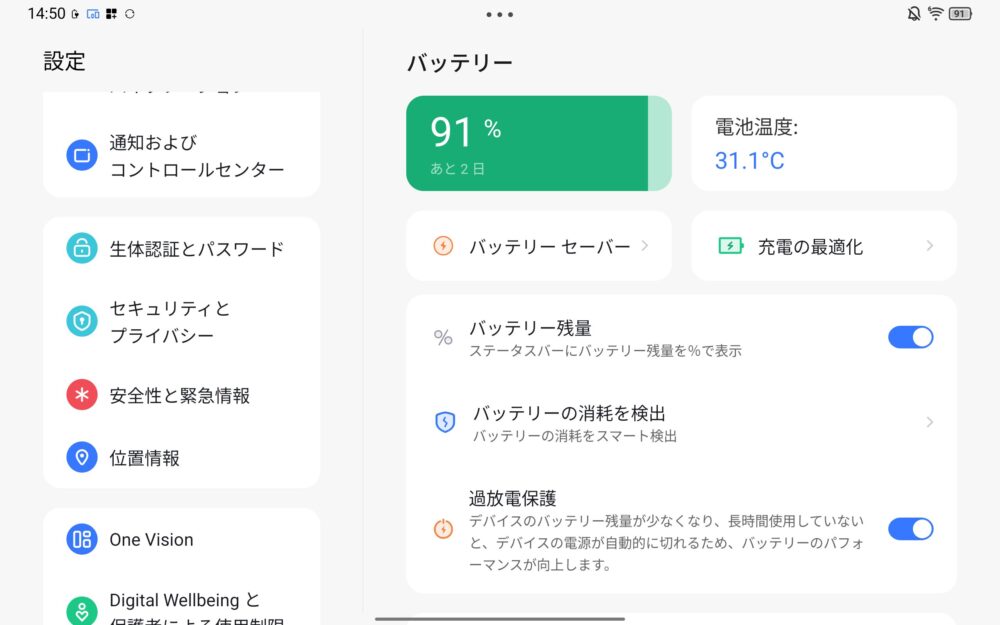
Task: Click the red safety and emergency icon
Action: (x=82, y=395)
